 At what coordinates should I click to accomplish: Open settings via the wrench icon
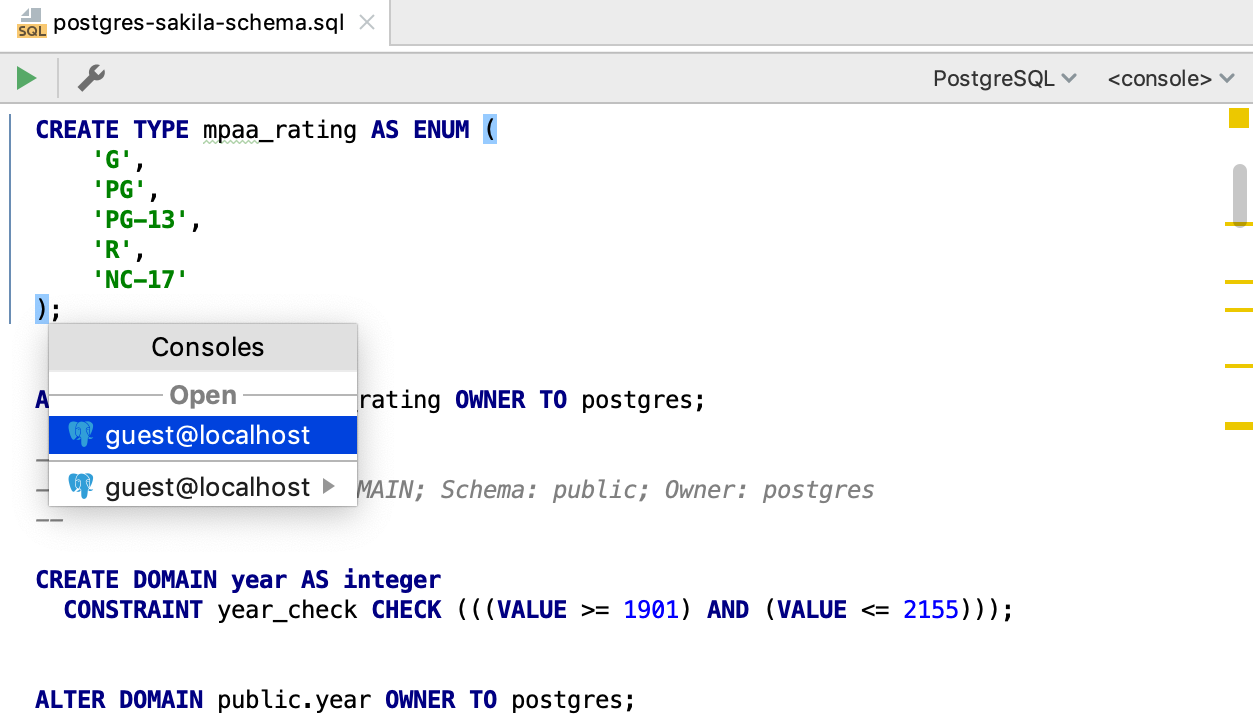click(91, 77)
